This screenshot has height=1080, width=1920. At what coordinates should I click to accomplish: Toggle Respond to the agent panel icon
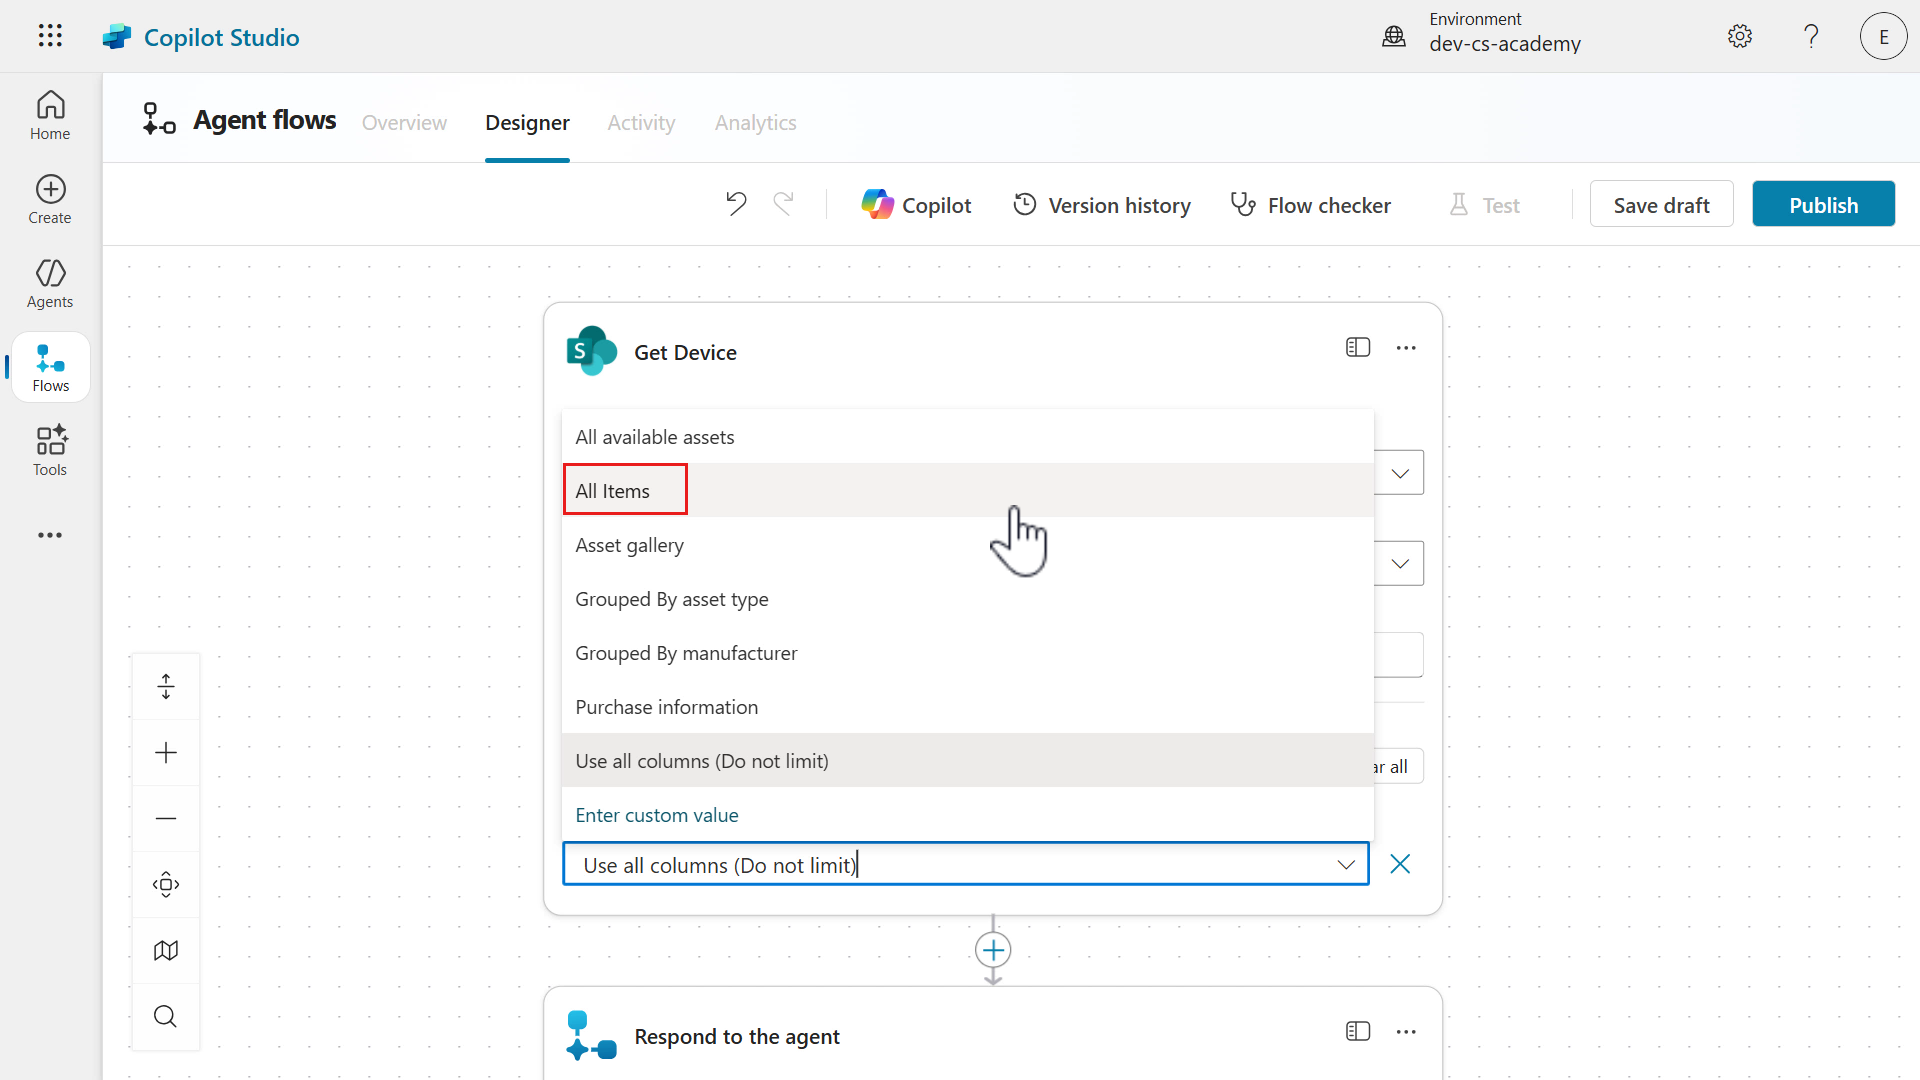[1357, 1031]
